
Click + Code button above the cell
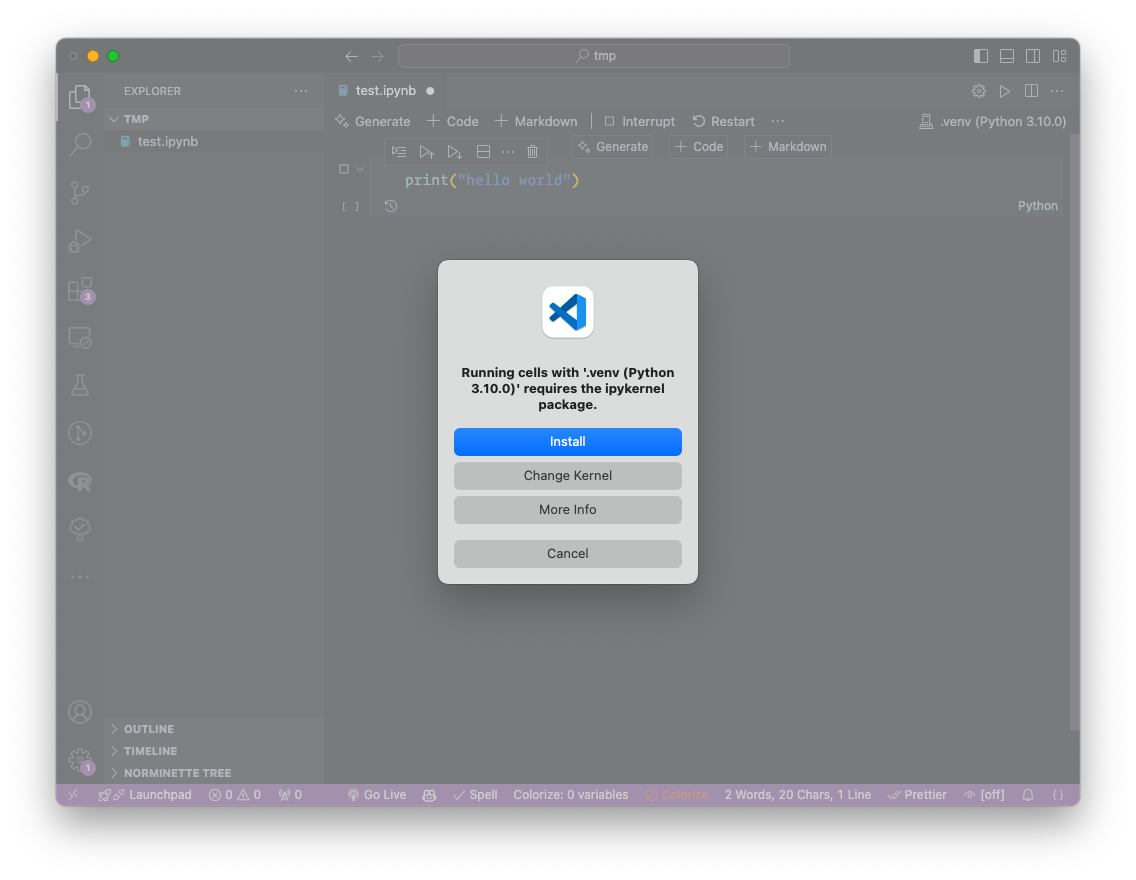pos(699,146)
